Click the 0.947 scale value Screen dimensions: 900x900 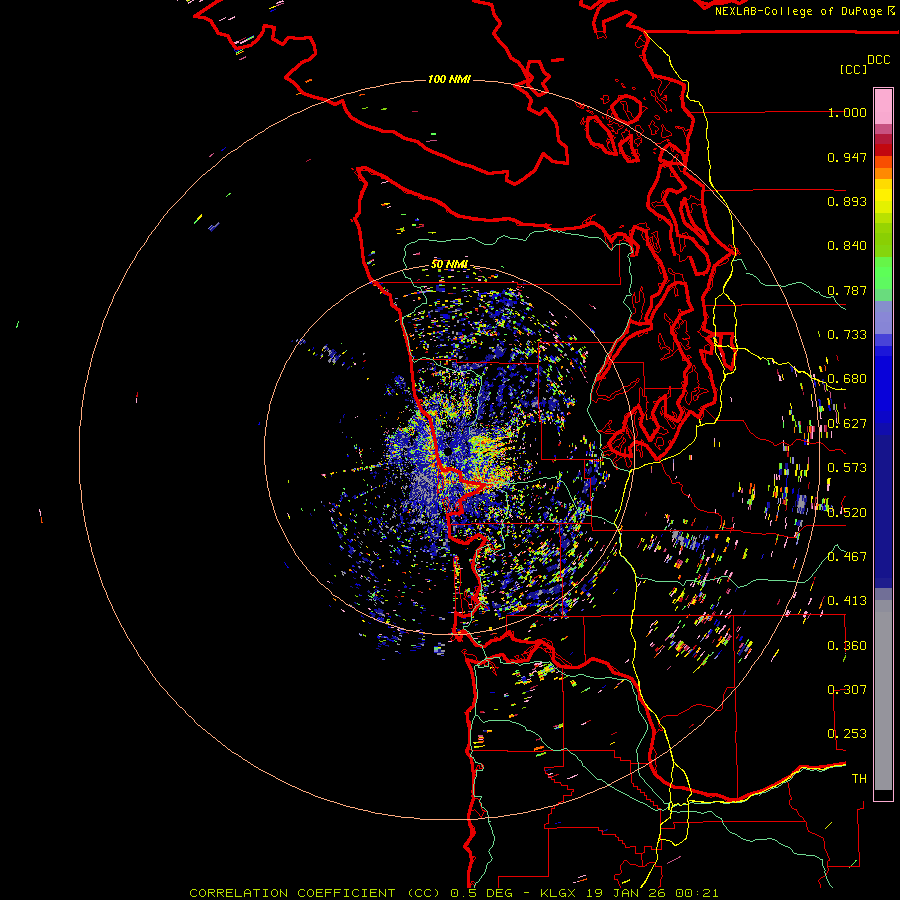tap(847, 157)
